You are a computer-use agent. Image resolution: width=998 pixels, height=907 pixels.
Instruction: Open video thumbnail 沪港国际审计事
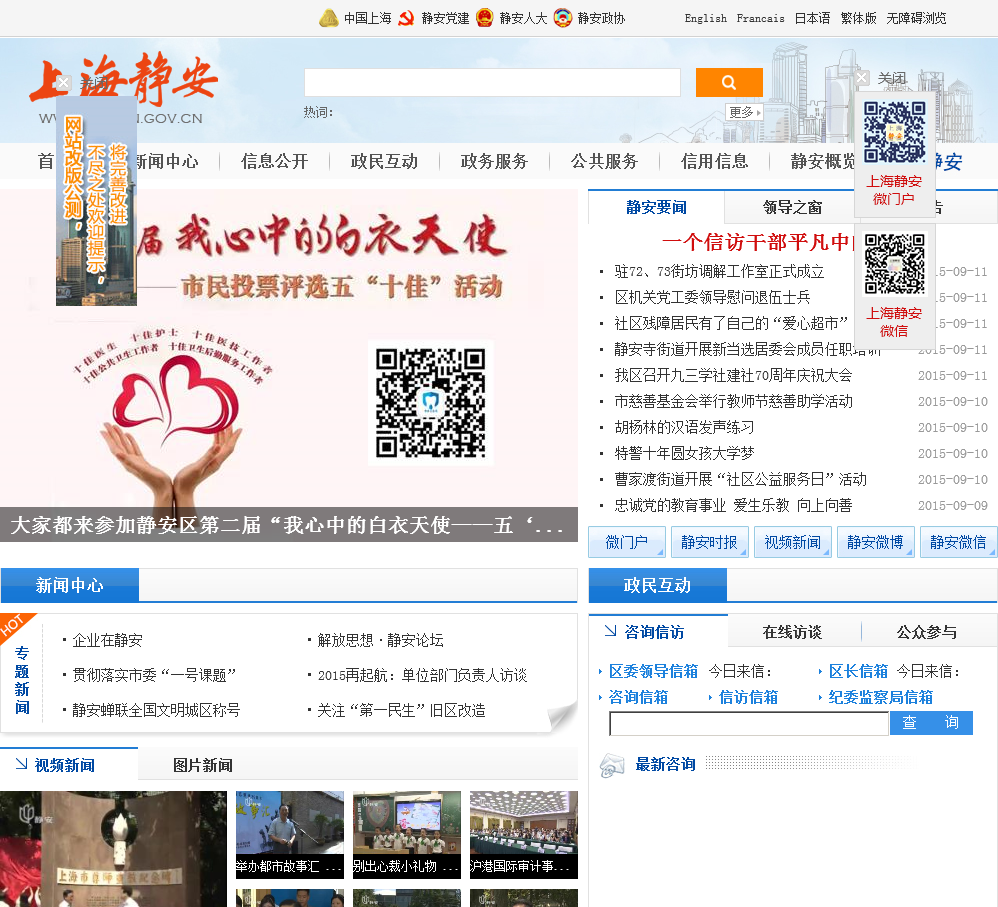tap(524, 834)
